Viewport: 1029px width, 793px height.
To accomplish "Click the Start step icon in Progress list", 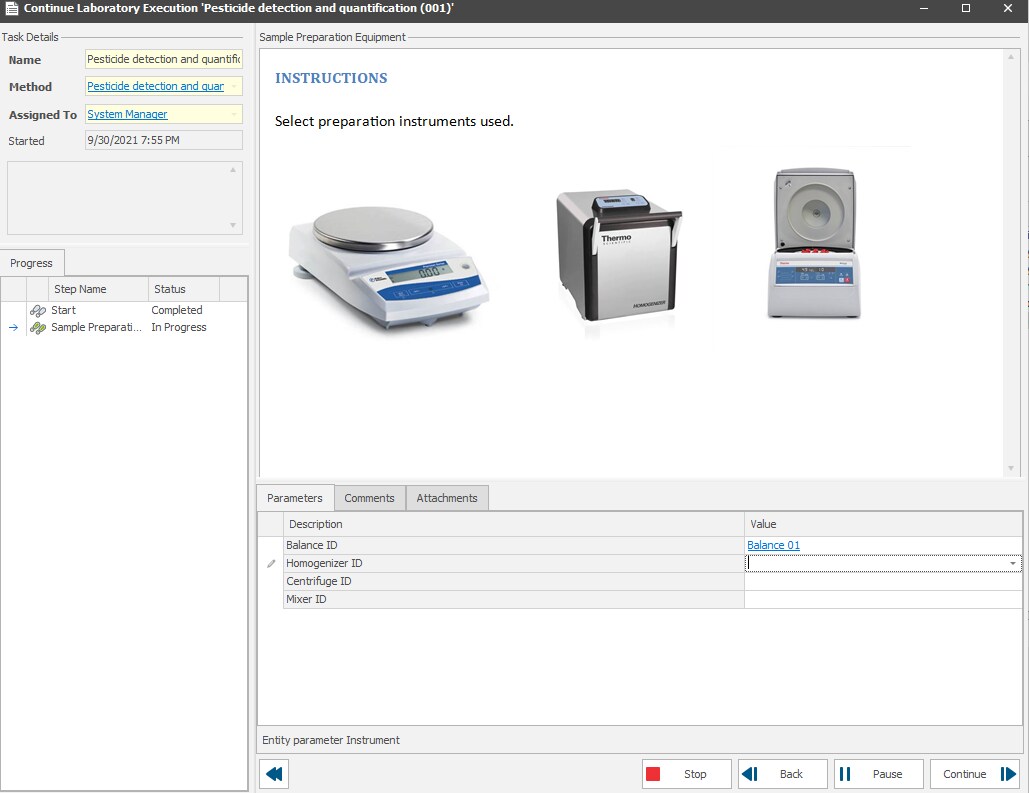I will pyautogui.click(x=38, y=311).
